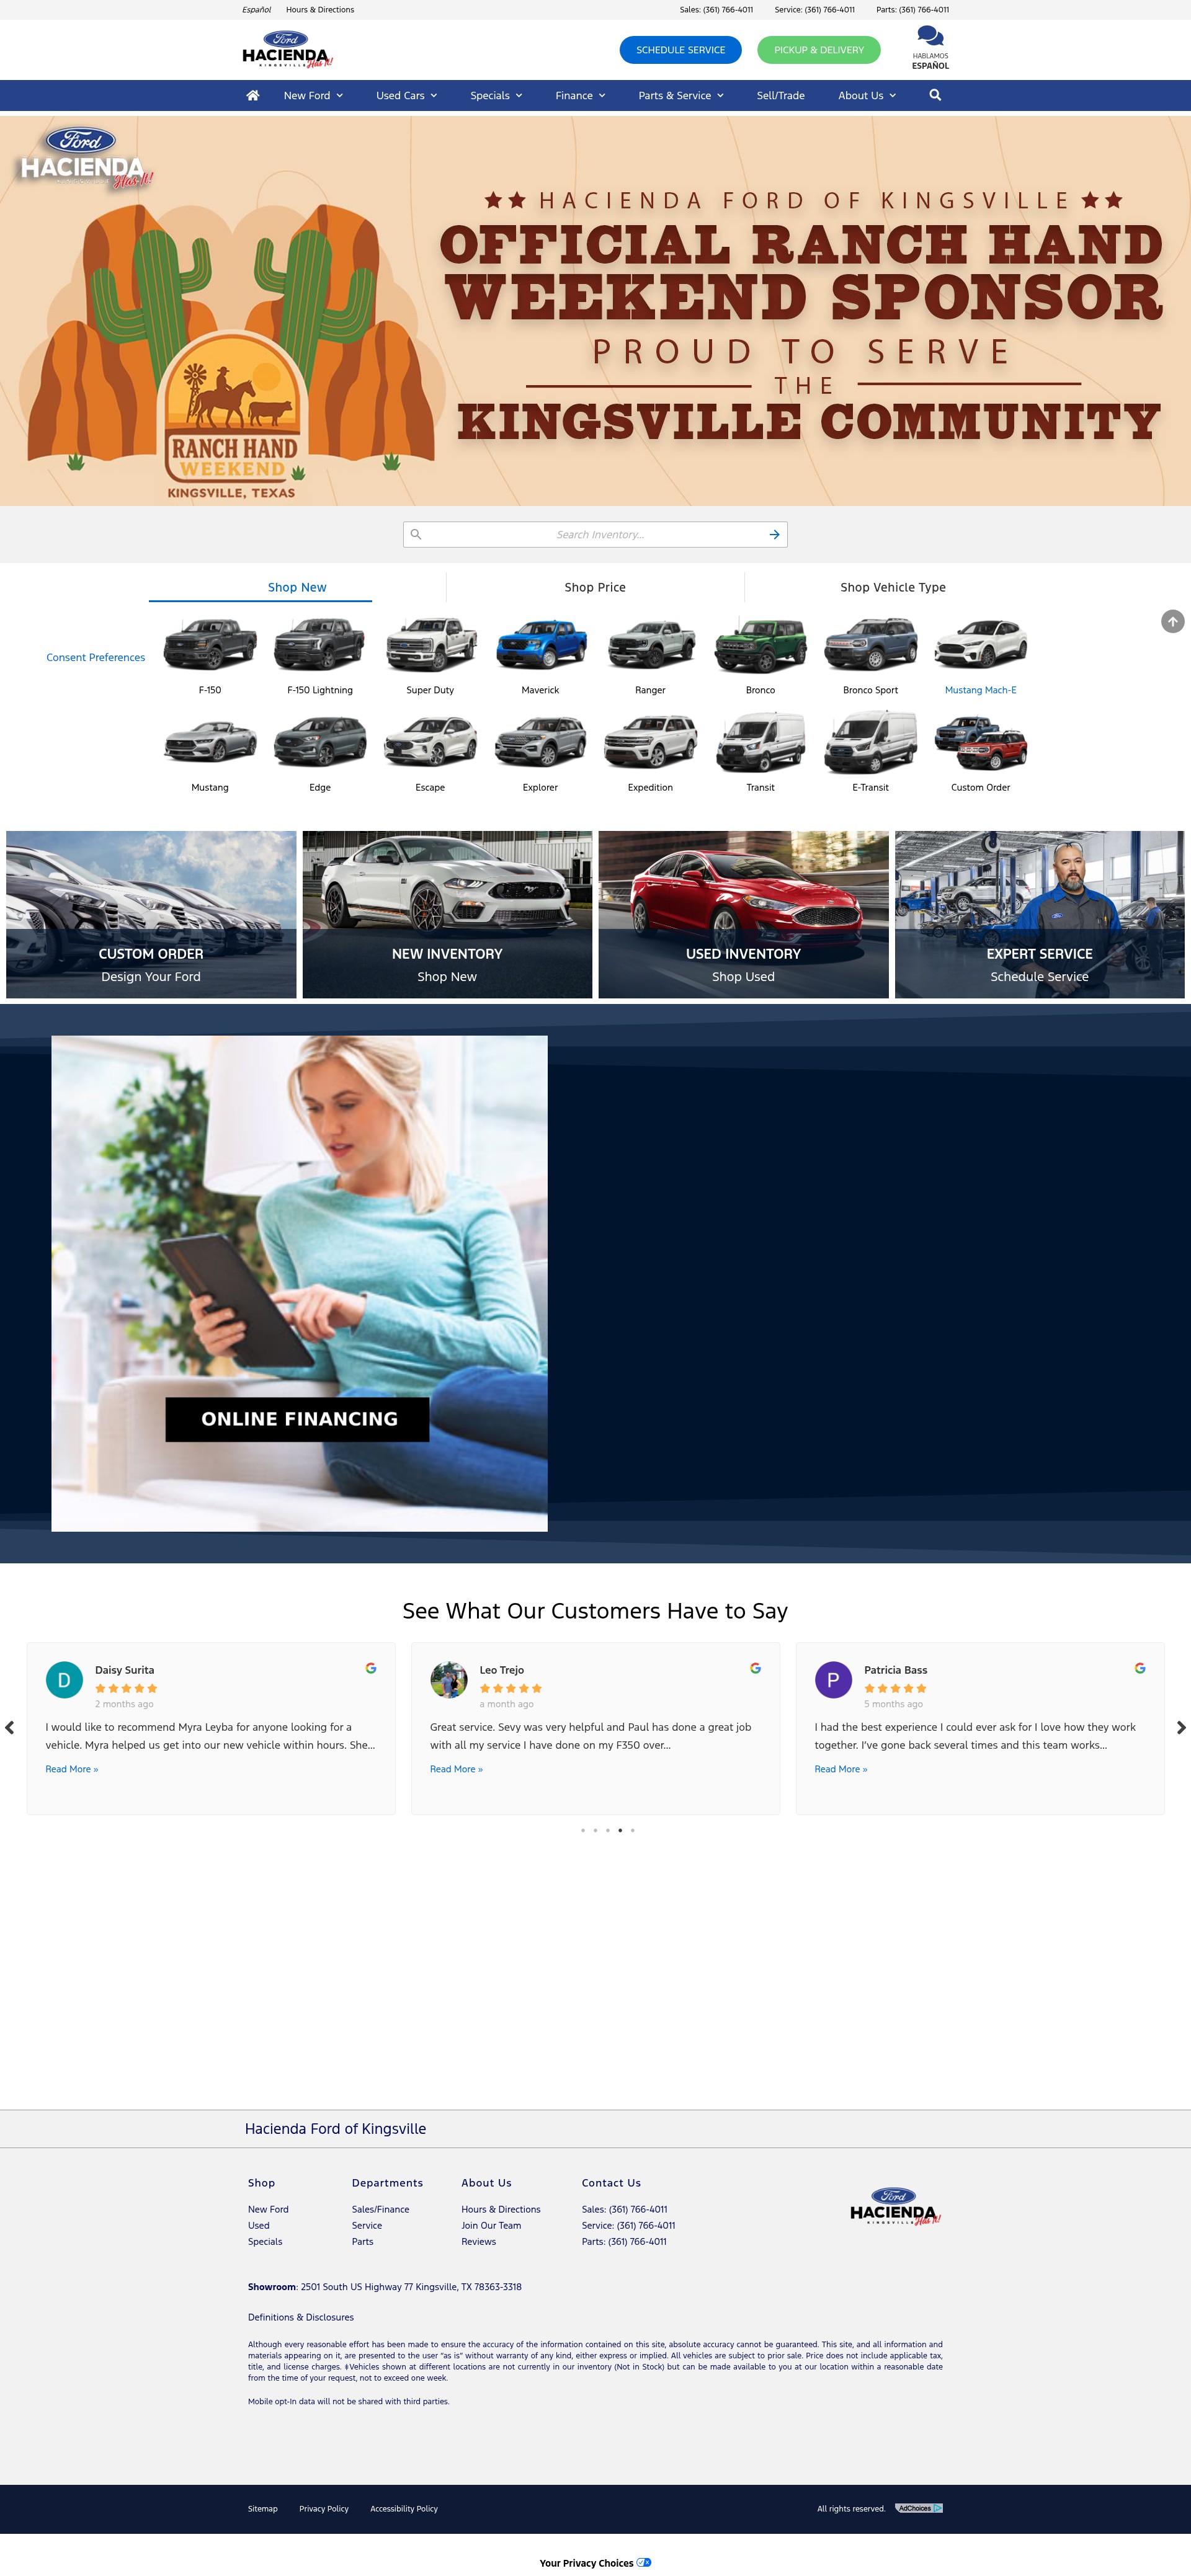Open Join Our Team footer link
This screenshot has height=2576, width=1191.
click(x=491, y=2225)
